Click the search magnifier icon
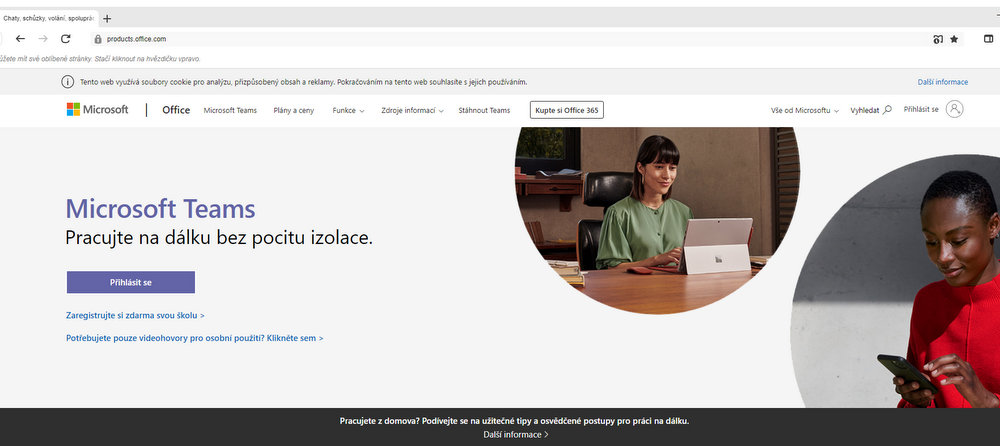Image resolution: width=1000 pixels, height=446 pixels. click(x=887, y=110)
